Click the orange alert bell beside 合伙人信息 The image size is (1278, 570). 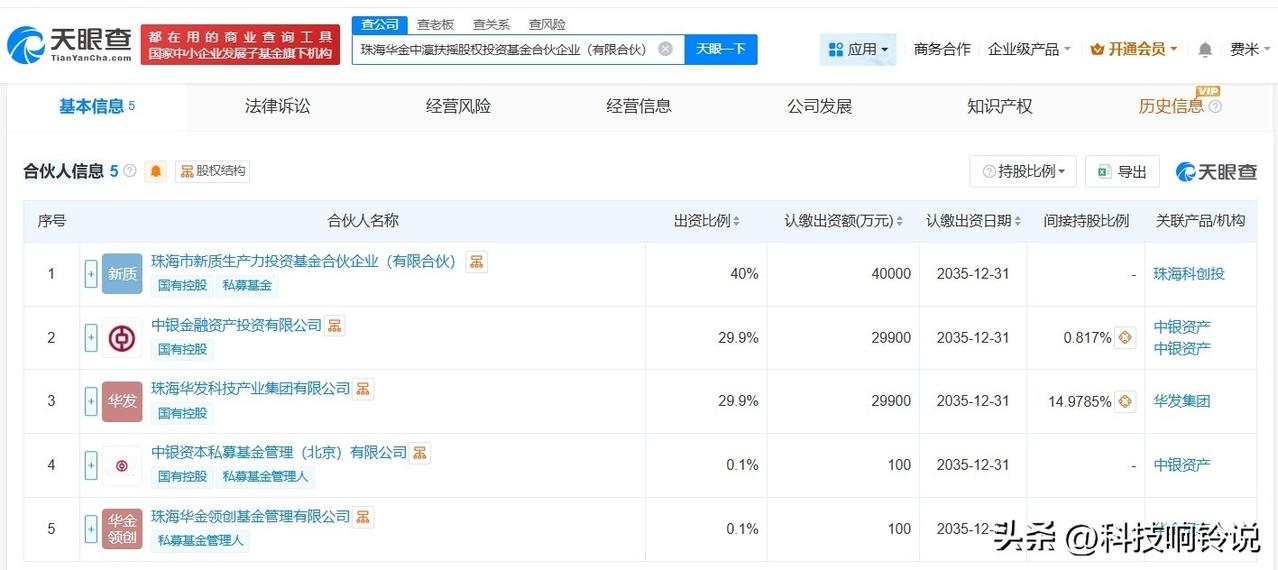pos(156,171)
